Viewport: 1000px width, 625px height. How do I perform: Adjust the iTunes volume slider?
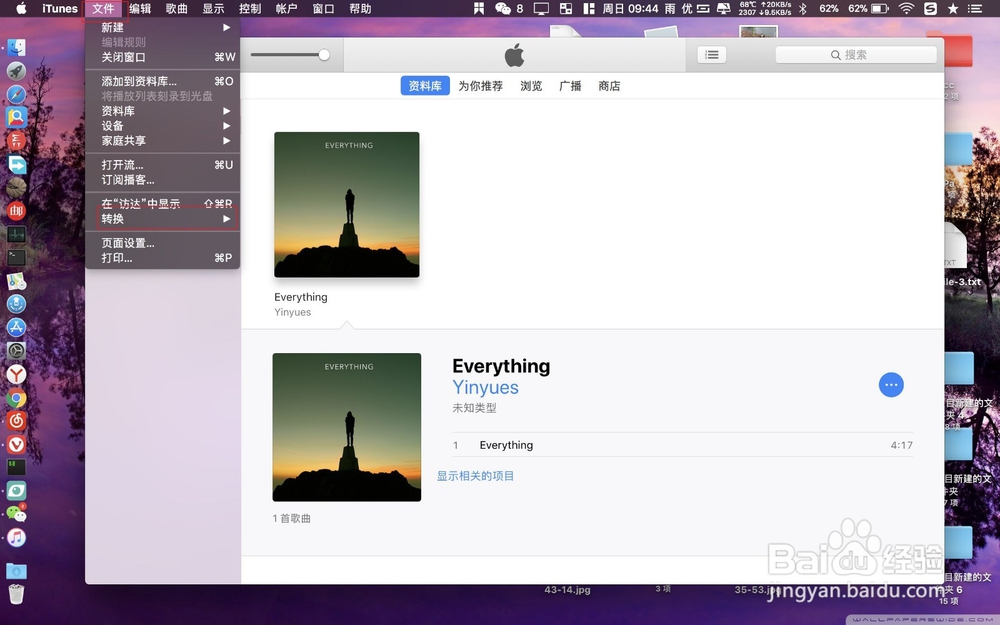click(290, 55)
